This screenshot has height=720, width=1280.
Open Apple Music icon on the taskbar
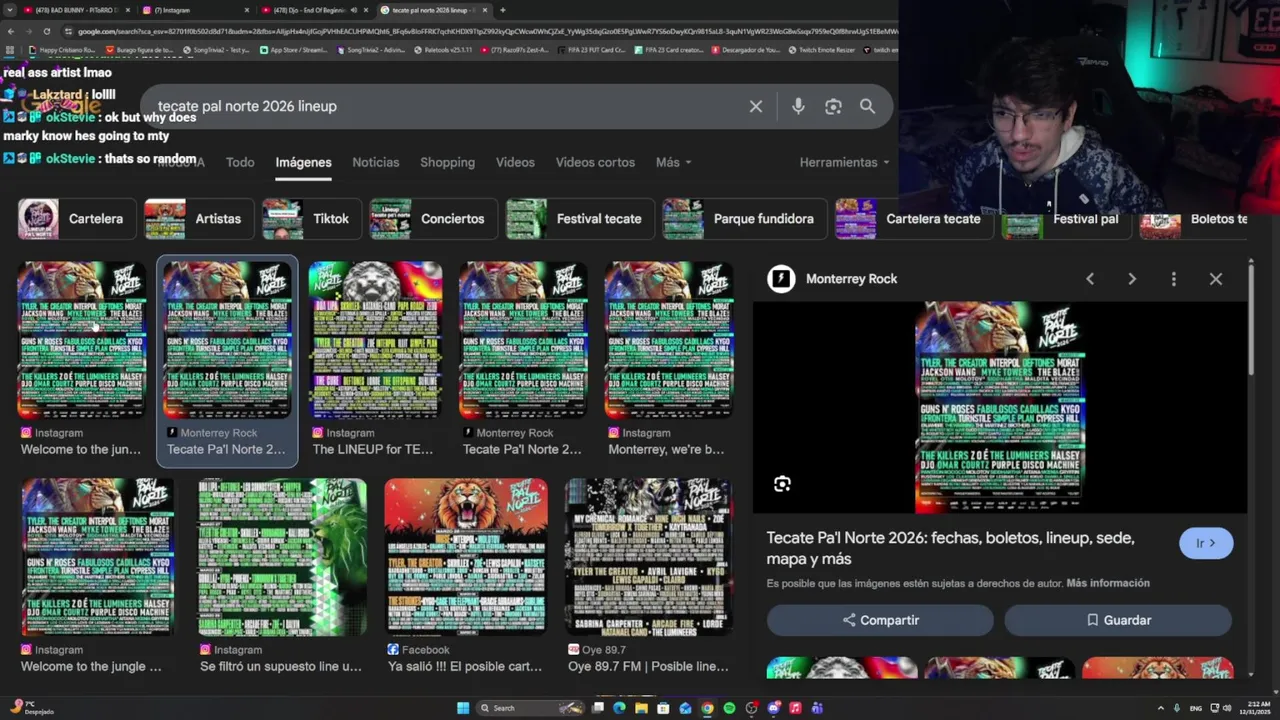[x=795, y=708]
